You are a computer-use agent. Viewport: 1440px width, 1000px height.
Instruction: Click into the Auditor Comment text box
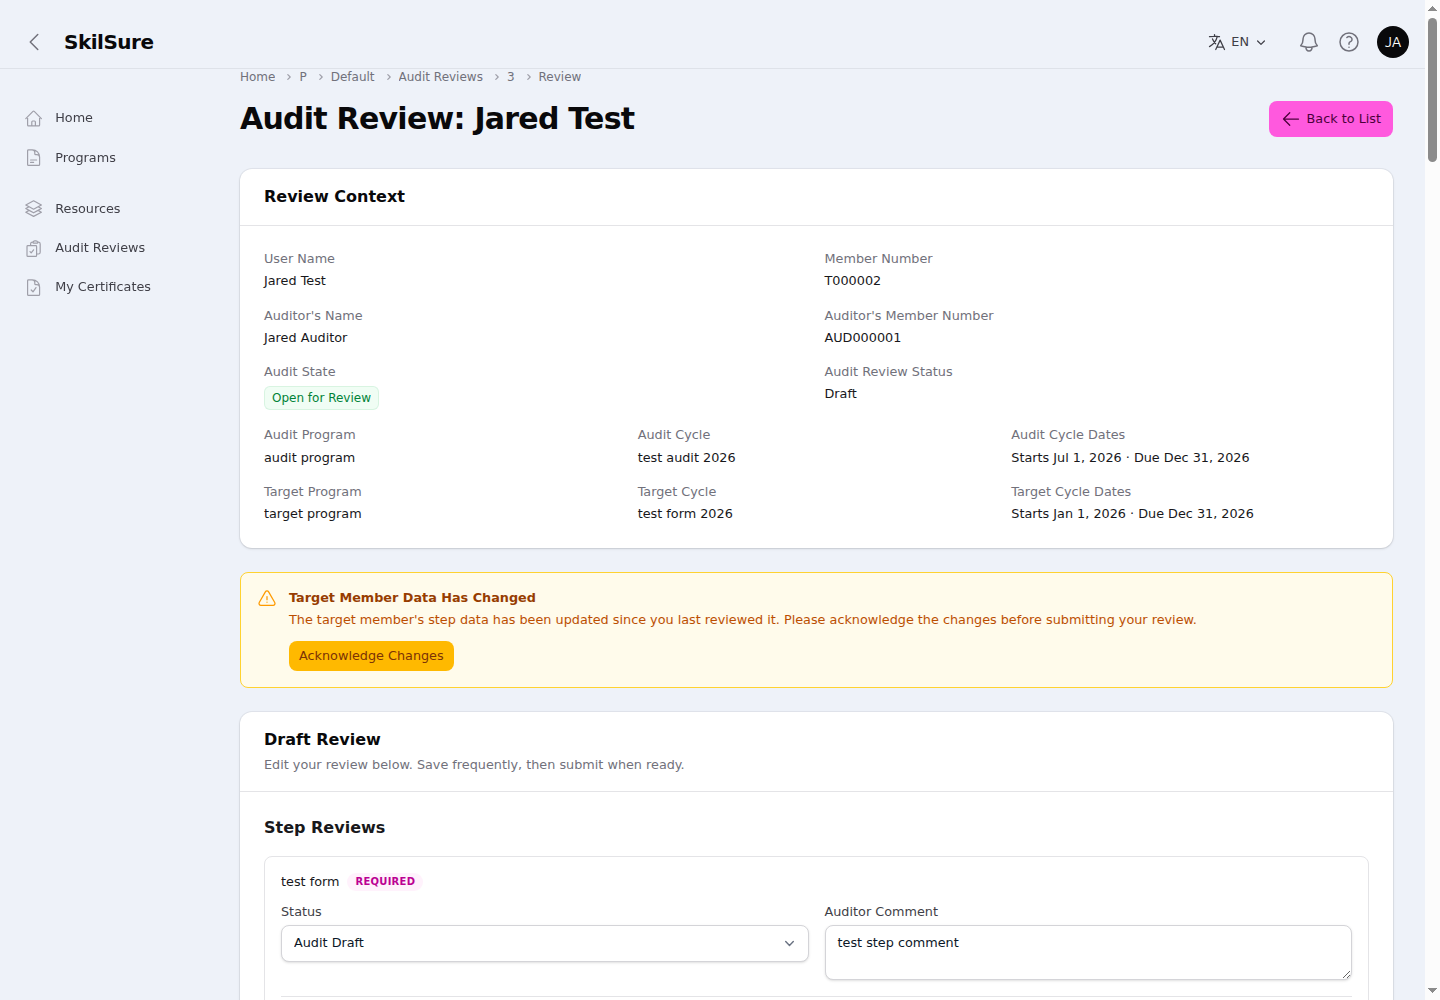click(x=1088, y=952)
